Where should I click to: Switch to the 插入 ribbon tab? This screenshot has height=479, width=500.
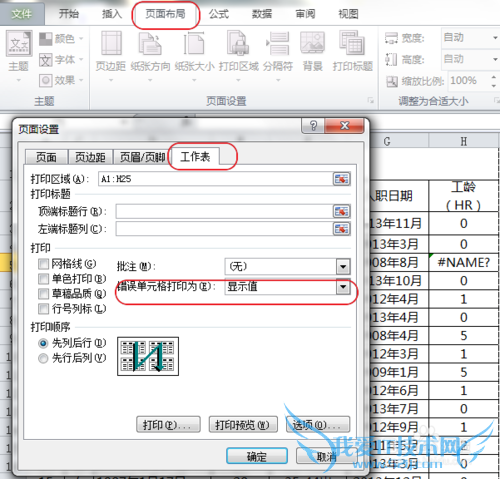coord(112,14)
